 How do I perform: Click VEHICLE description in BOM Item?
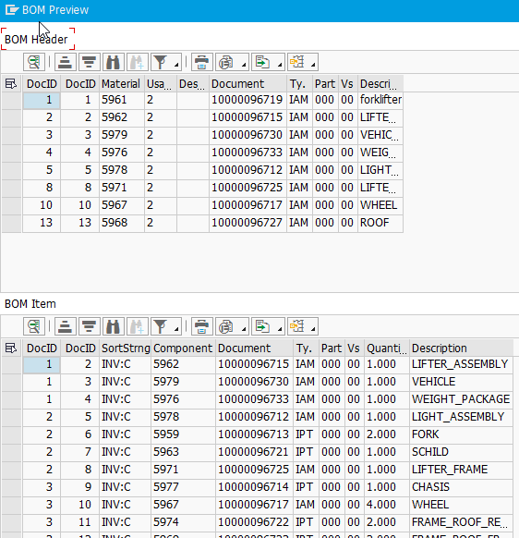pyautogui.click(x=461, y=382)
